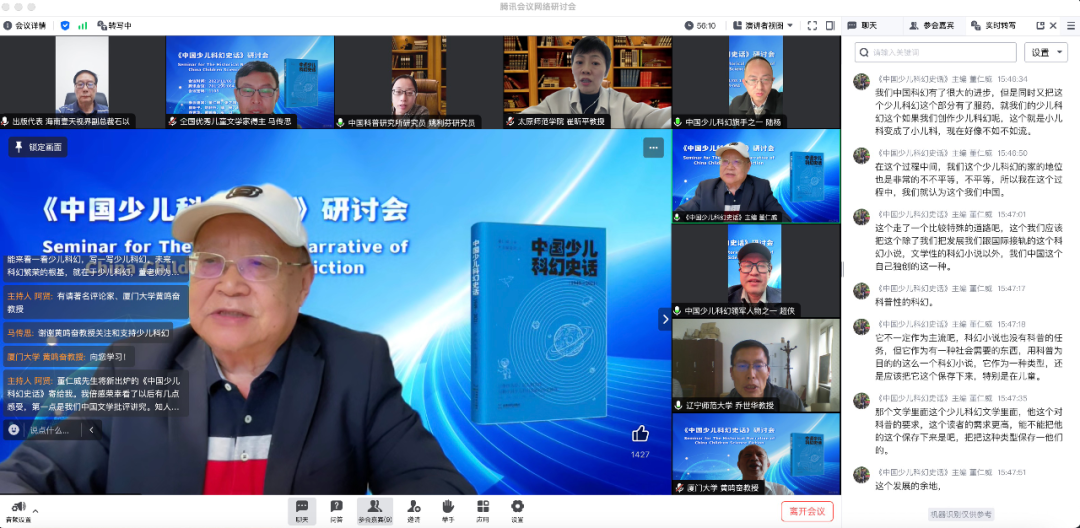This screenshot has width=1080, height=528.
Task: Open the 设置 settings gear icon
Action: click(517, 510)
